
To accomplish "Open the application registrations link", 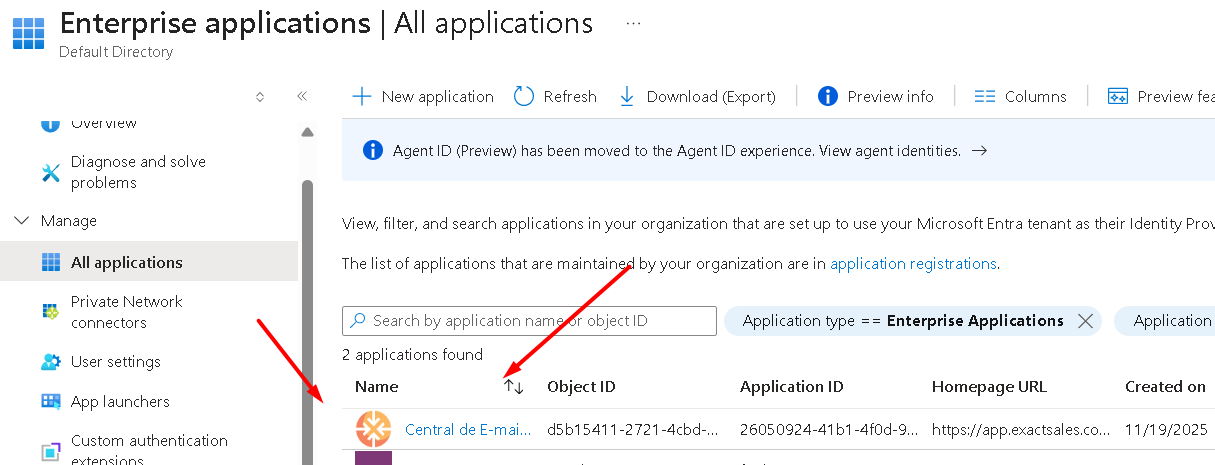I will [913, 264].
